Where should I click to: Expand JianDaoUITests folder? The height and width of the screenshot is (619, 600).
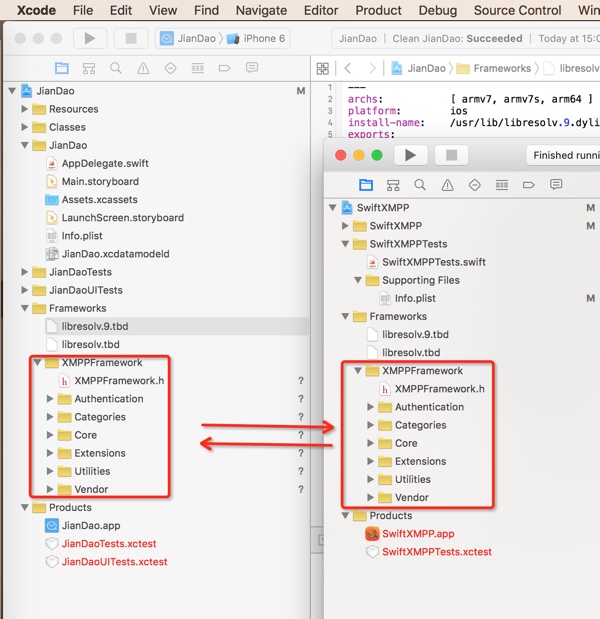click(24, 290)
